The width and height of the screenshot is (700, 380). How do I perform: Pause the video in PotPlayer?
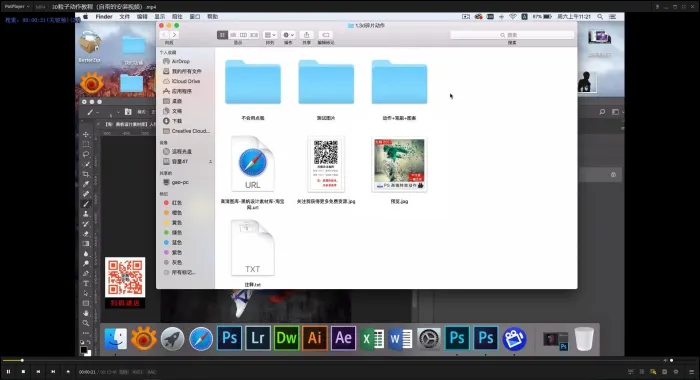[x=8, y=372]
